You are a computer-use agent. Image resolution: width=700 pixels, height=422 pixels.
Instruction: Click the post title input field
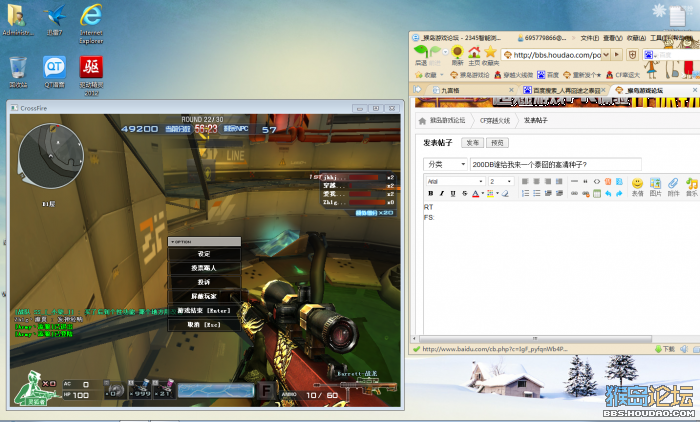555,164
